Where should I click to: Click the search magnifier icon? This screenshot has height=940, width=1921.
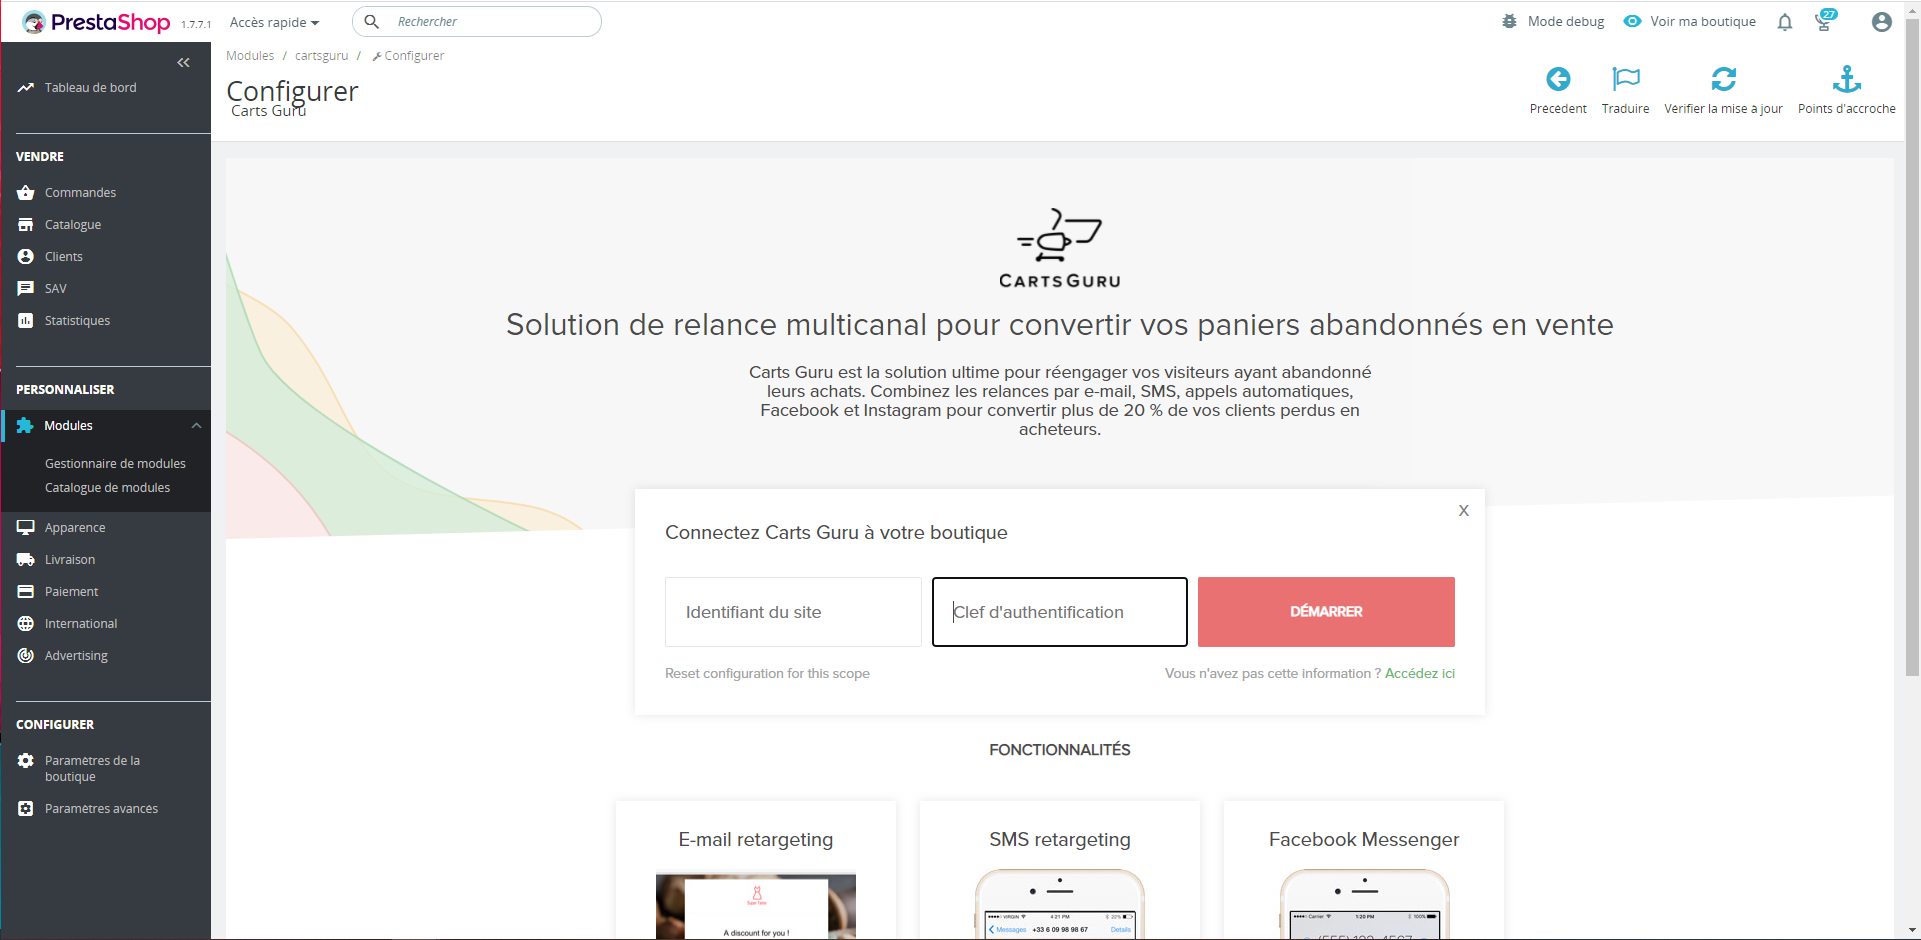[372, 21]
